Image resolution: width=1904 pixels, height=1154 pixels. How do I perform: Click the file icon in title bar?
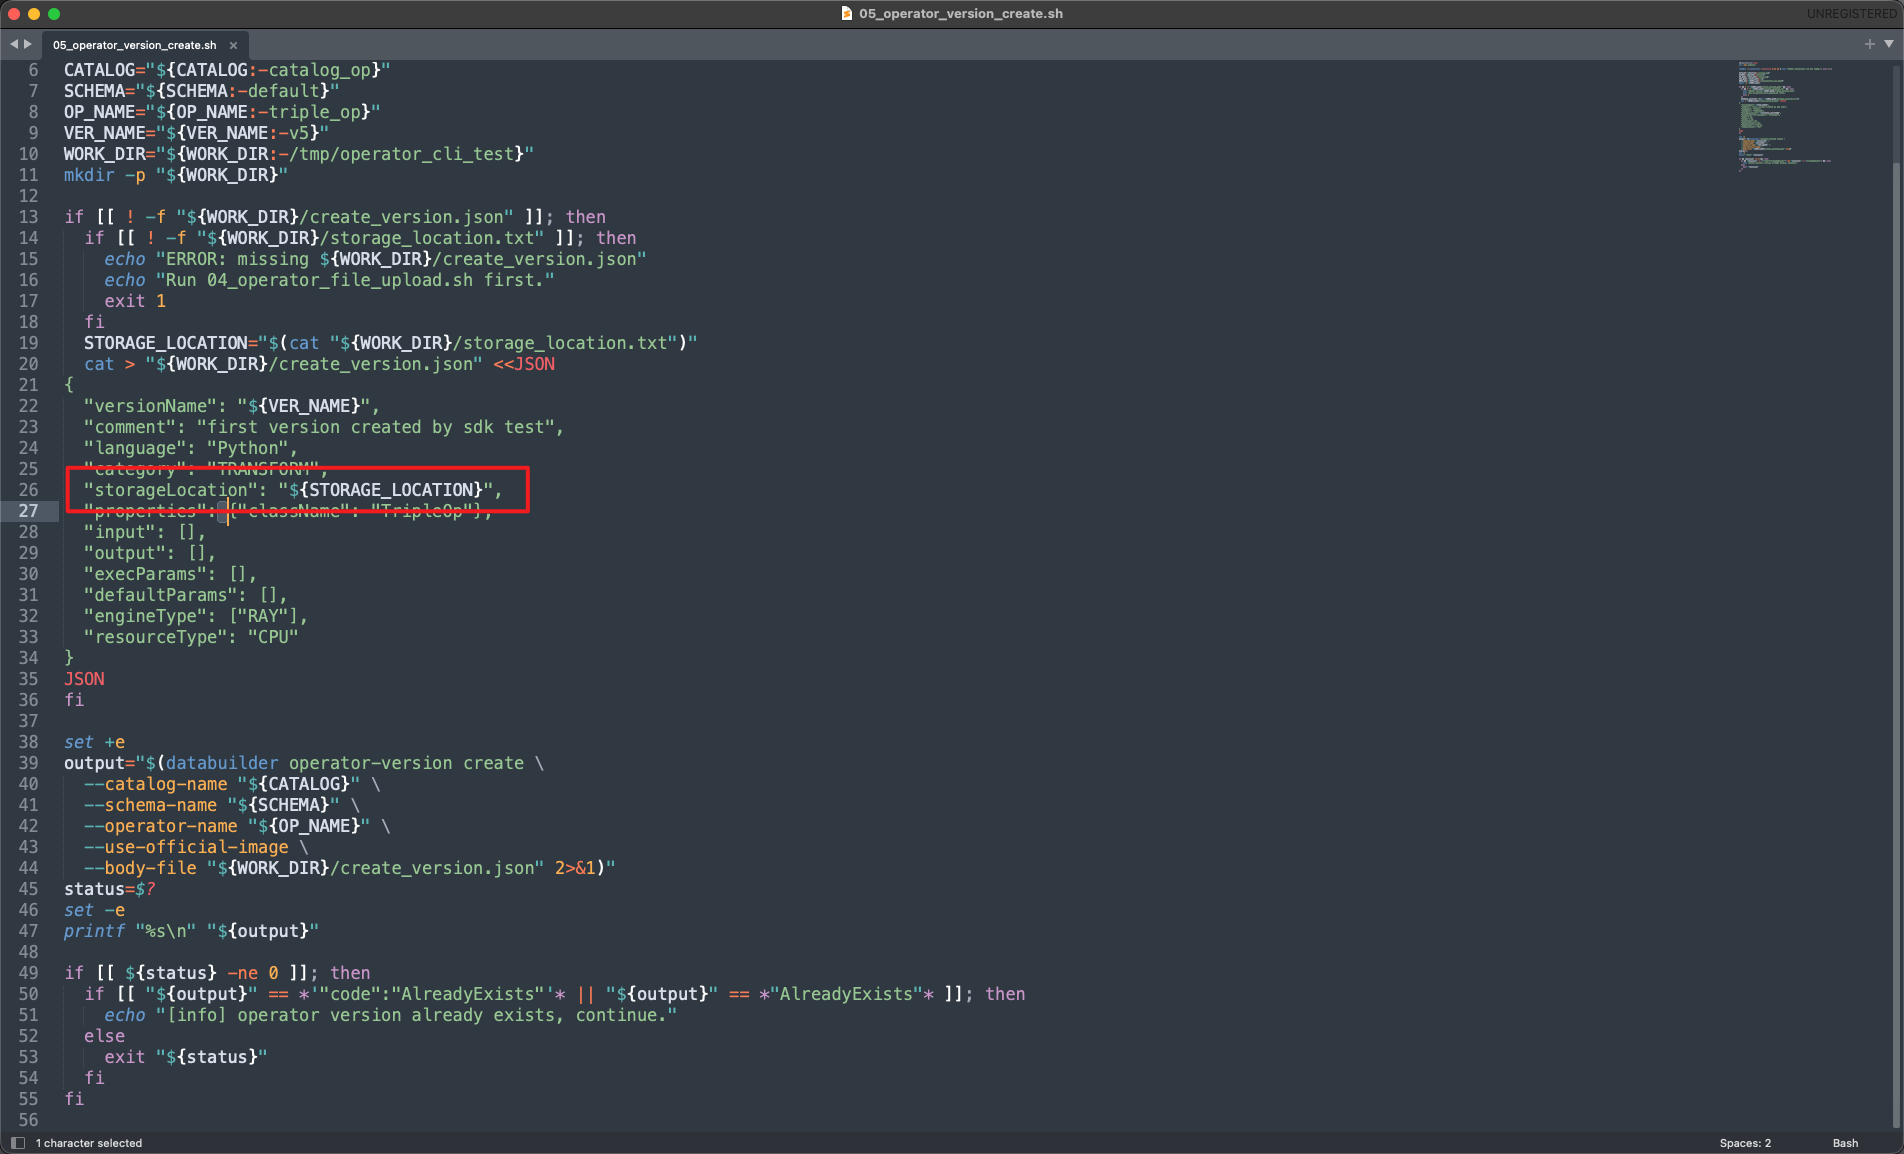point(847,14)
